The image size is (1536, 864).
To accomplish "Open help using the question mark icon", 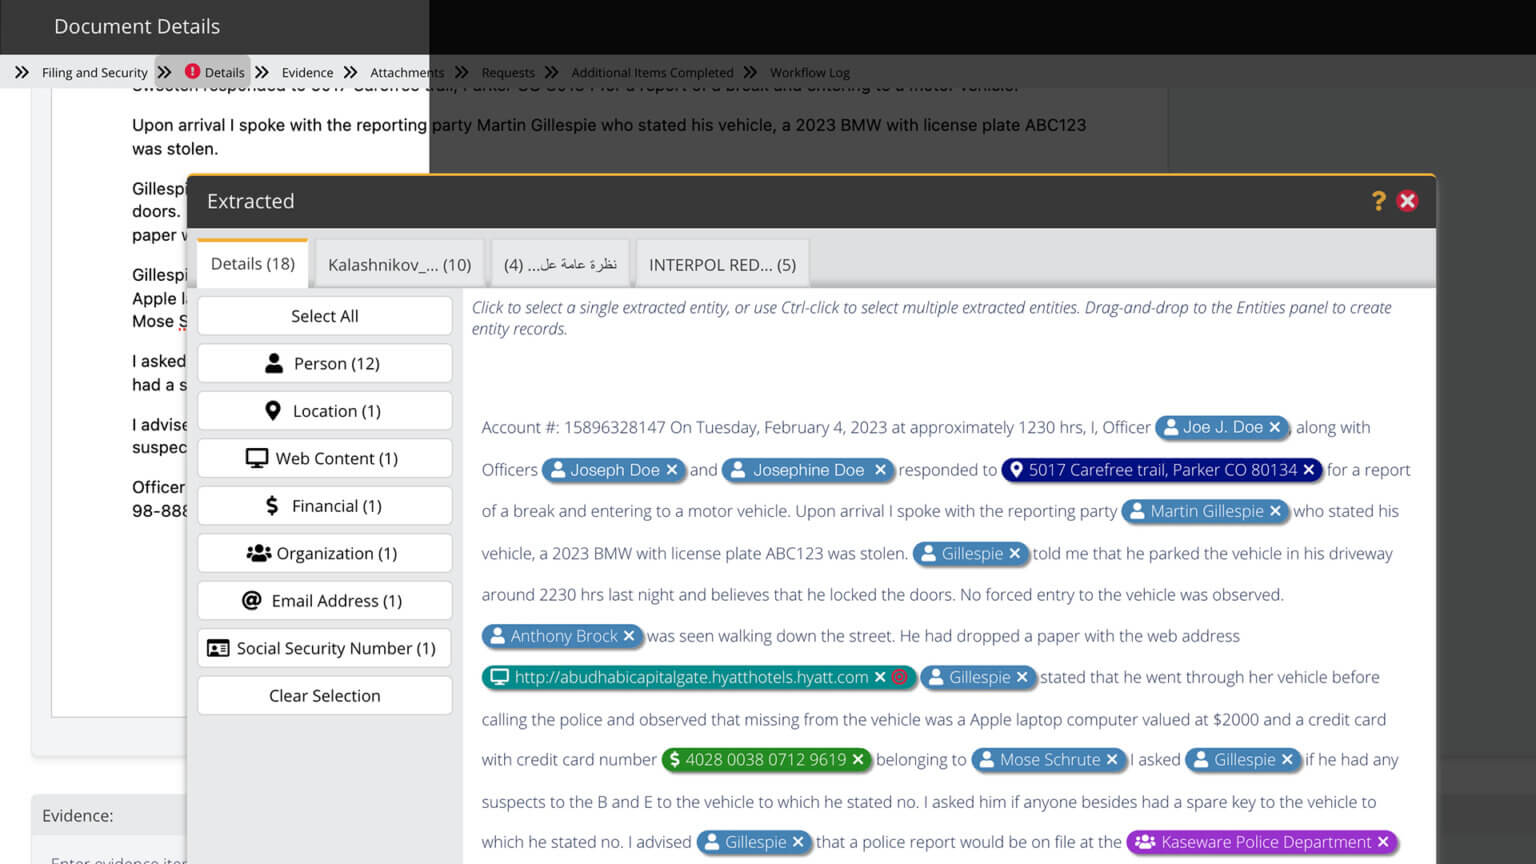I will (1378, 201).
